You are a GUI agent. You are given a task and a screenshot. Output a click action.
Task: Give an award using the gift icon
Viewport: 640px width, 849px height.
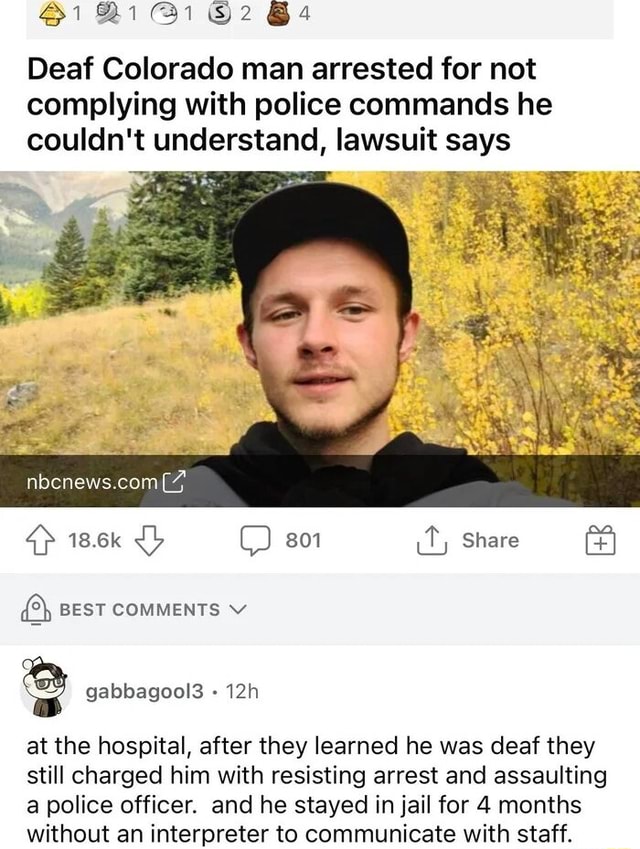(600, 540)
